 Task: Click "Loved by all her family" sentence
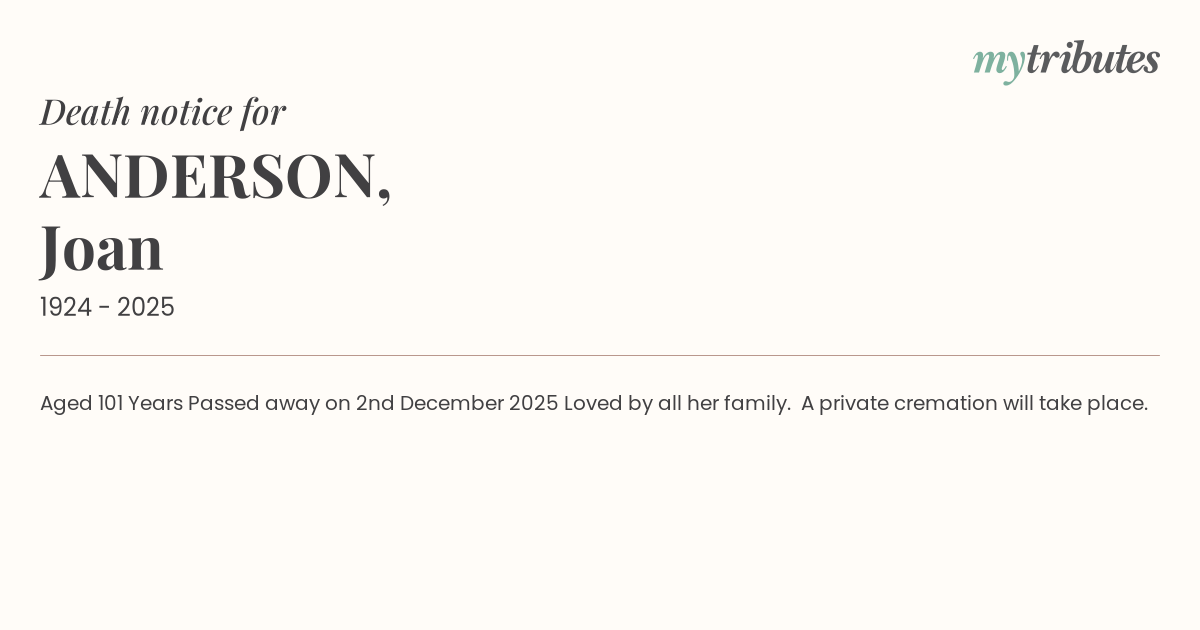pyautogui.click(x=677, y=403)
